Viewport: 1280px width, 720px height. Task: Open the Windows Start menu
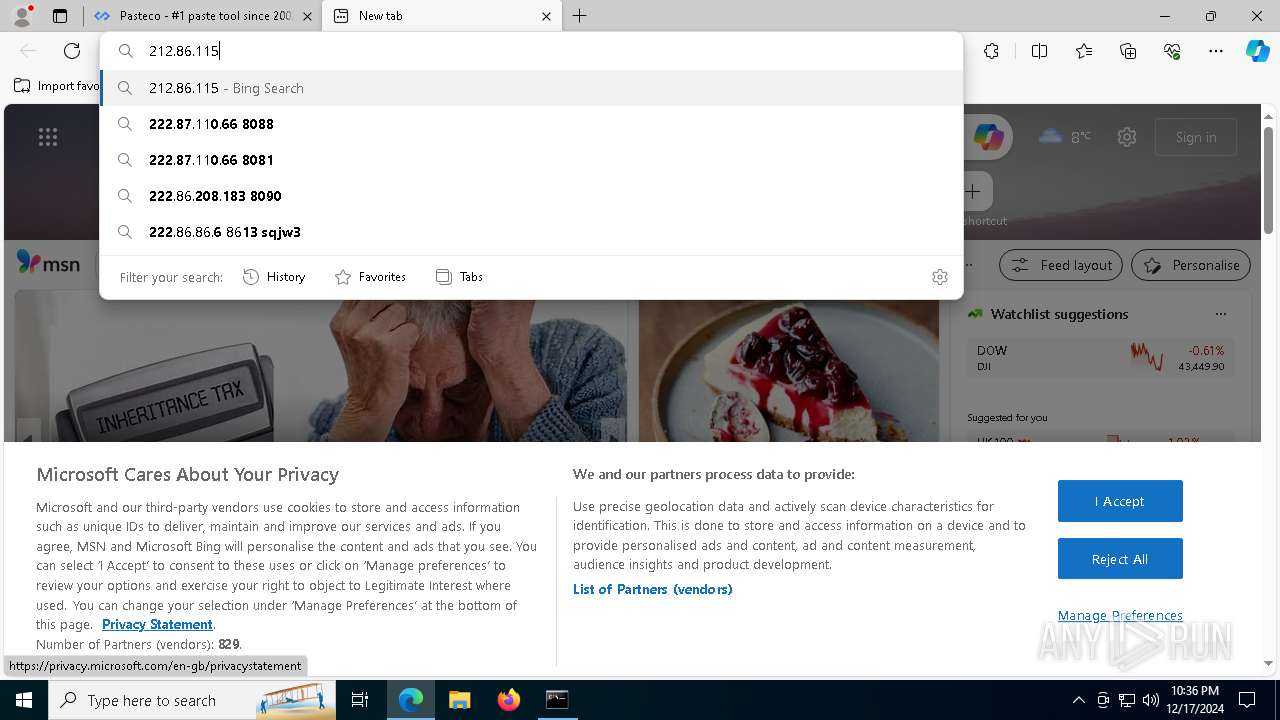[x=24, y=700]
